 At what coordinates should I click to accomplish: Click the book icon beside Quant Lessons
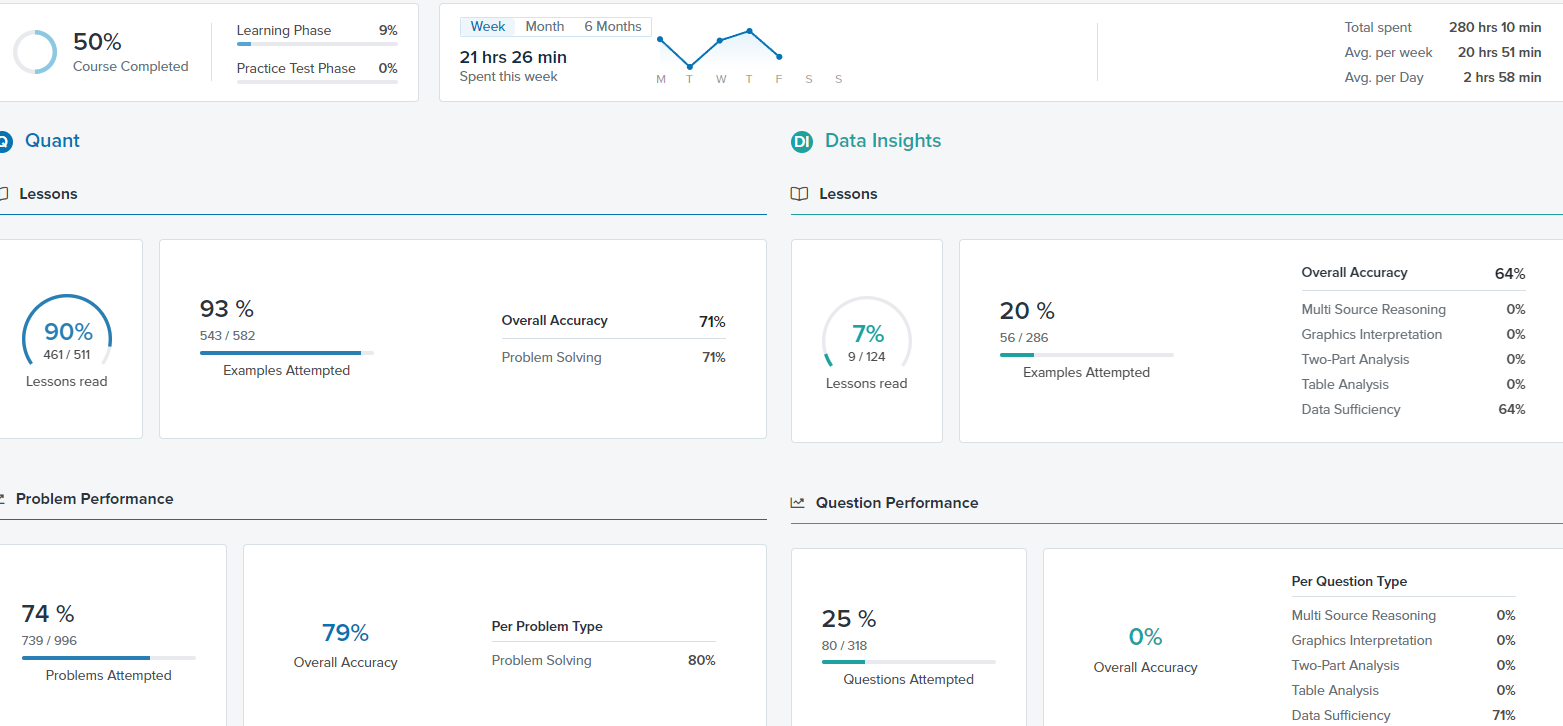pyautogui.click(x=3, y=194)
